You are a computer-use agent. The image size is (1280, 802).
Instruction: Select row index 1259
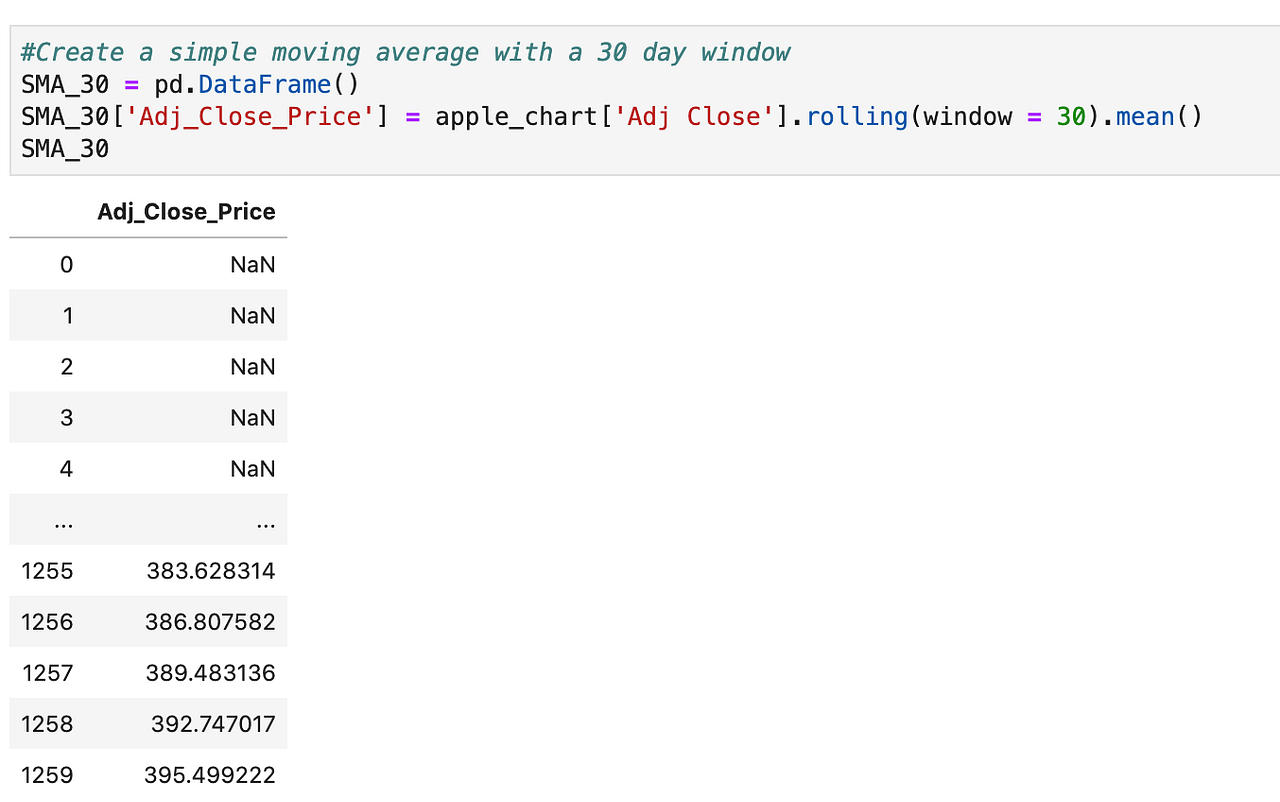(48, 774)
